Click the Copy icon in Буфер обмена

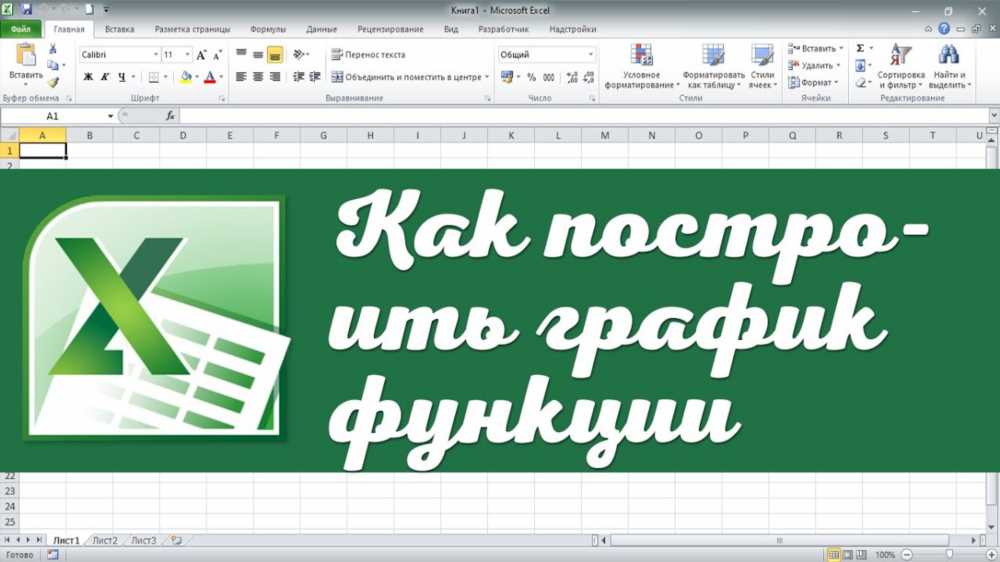pos(53,65)
